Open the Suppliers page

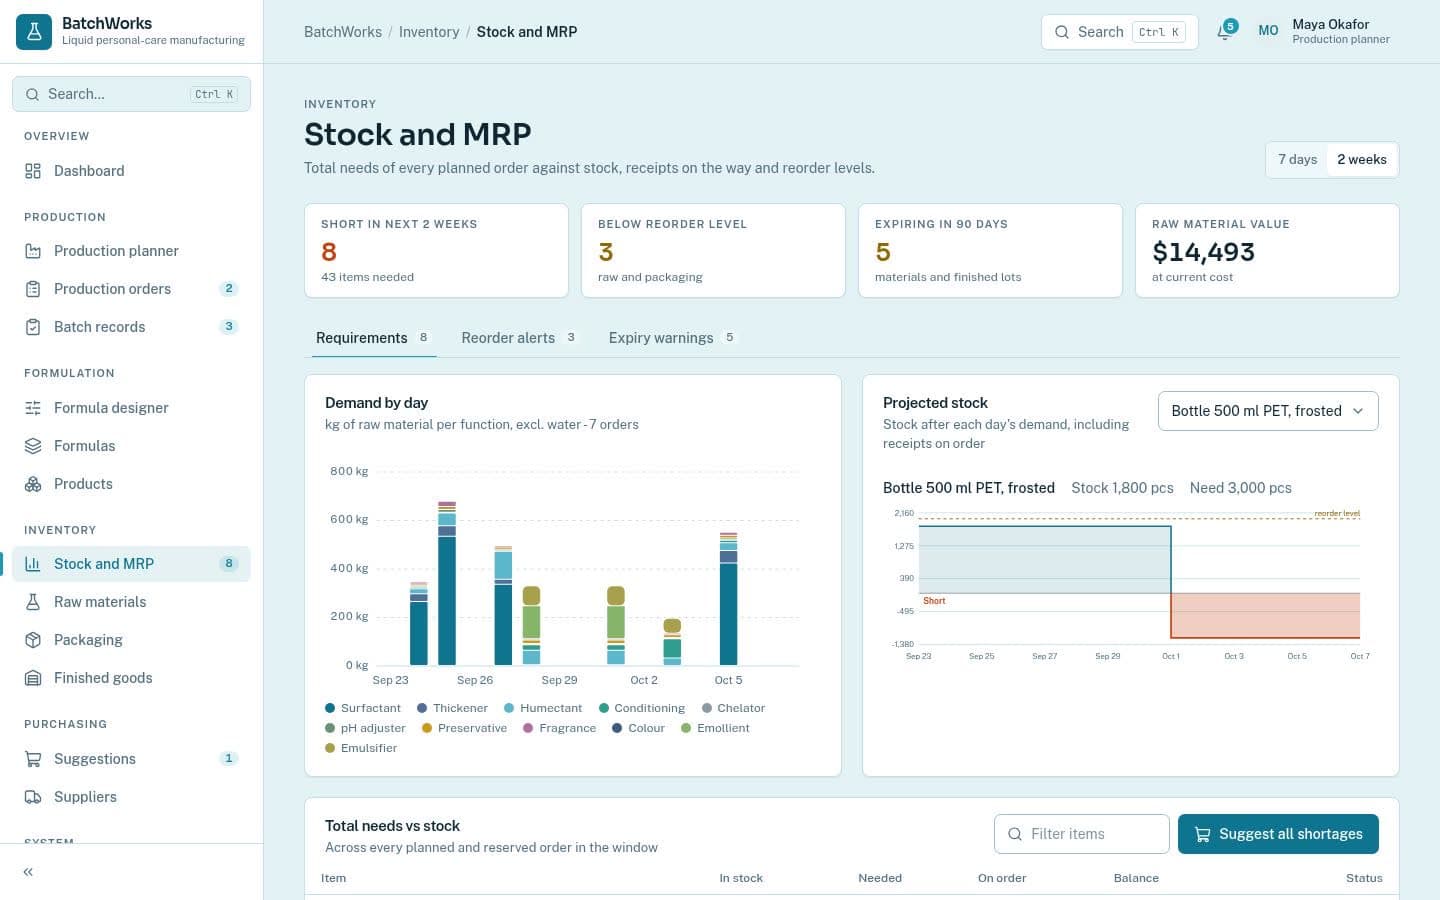click(131, 797)
